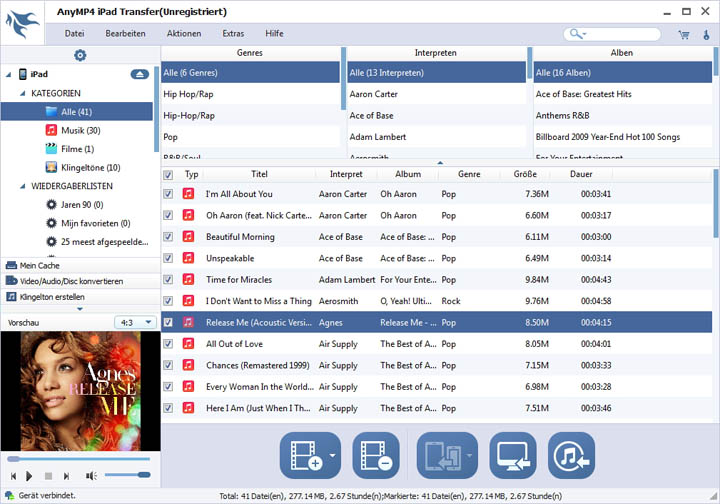Open the Extras menu

click(233, 34)
